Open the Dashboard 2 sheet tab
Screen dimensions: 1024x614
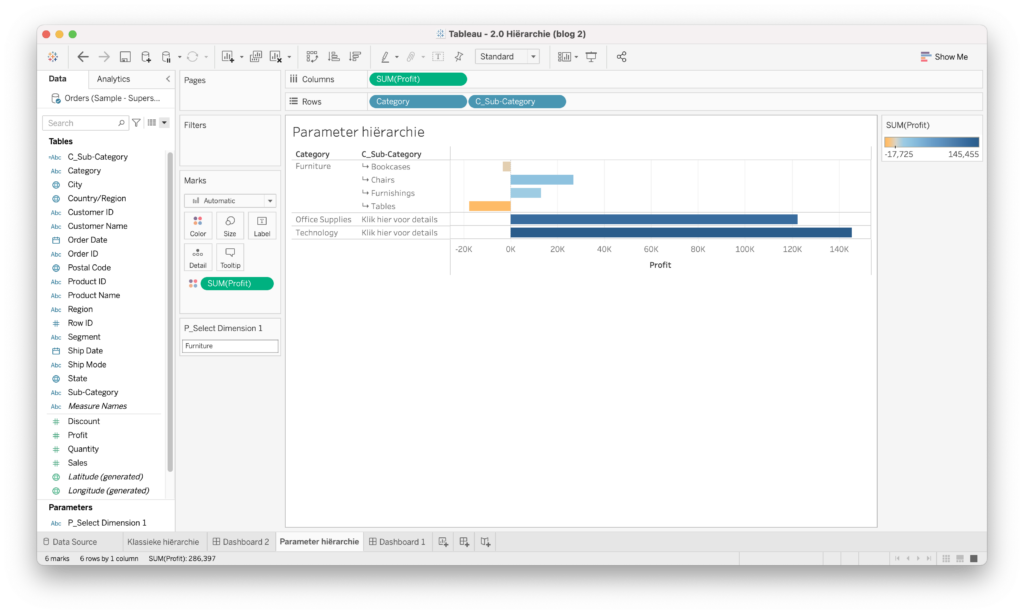240,542
